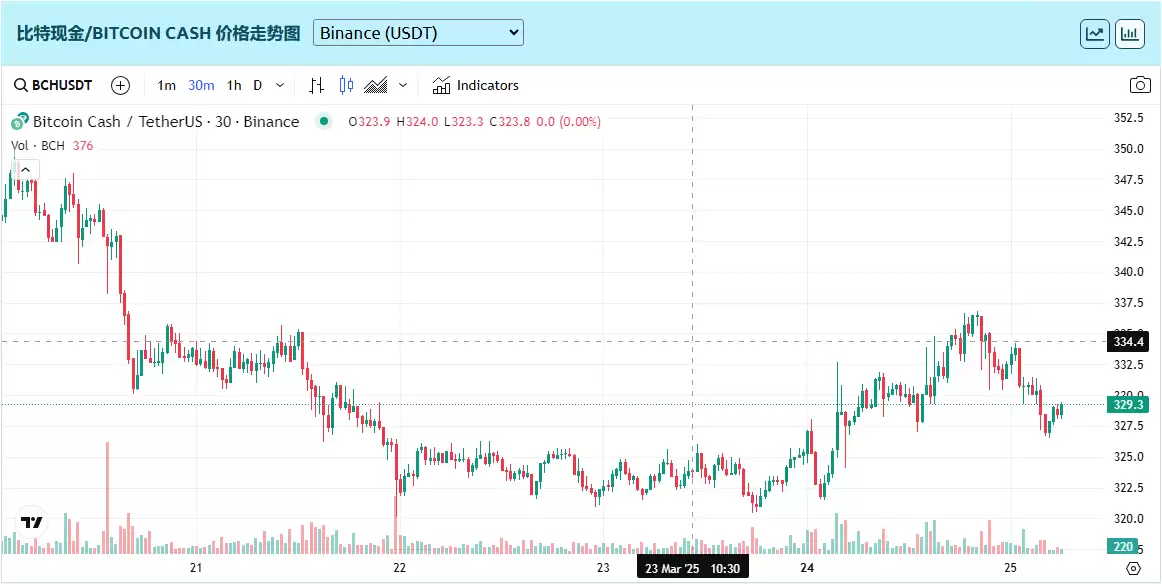Select the column chart icon in the top-right corner
Viewport: 1162px width, 584px height.
(1131, 32)
